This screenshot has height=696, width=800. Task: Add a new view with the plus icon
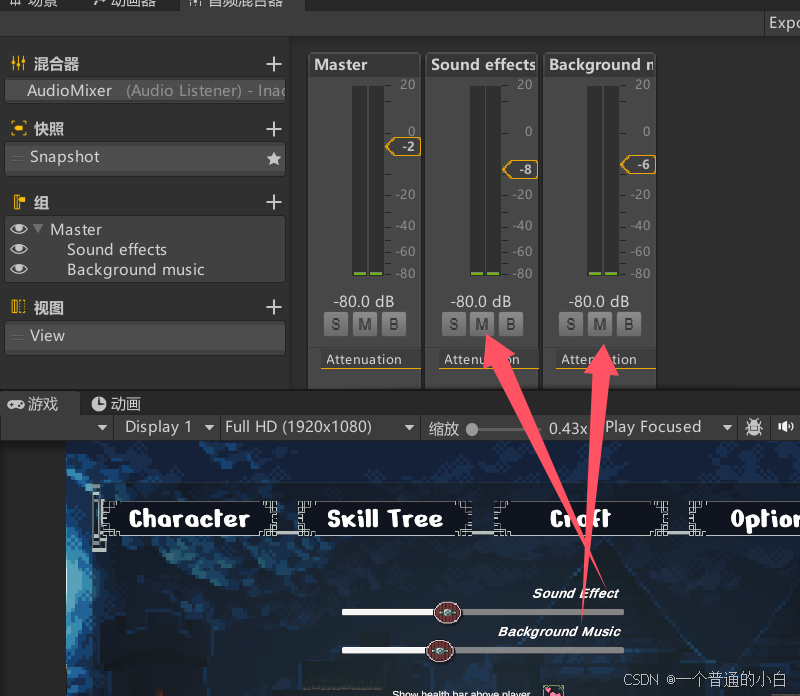tap(274, 307)
